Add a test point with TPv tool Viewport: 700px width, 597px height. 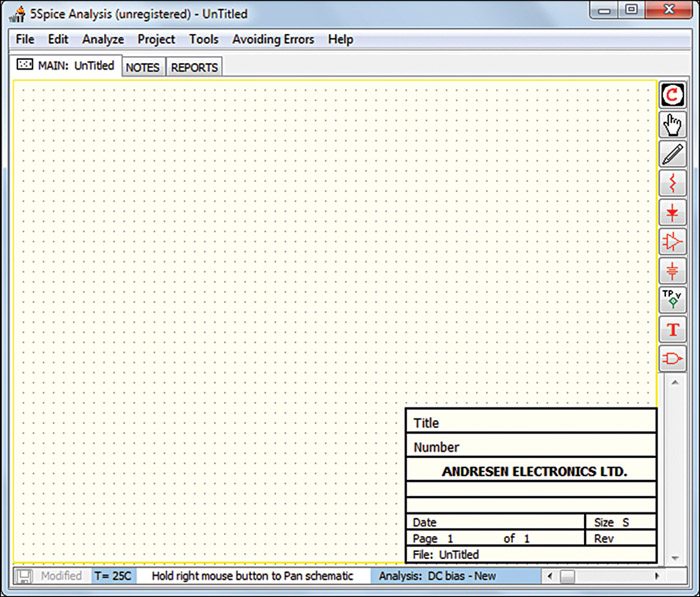[672, 299]
